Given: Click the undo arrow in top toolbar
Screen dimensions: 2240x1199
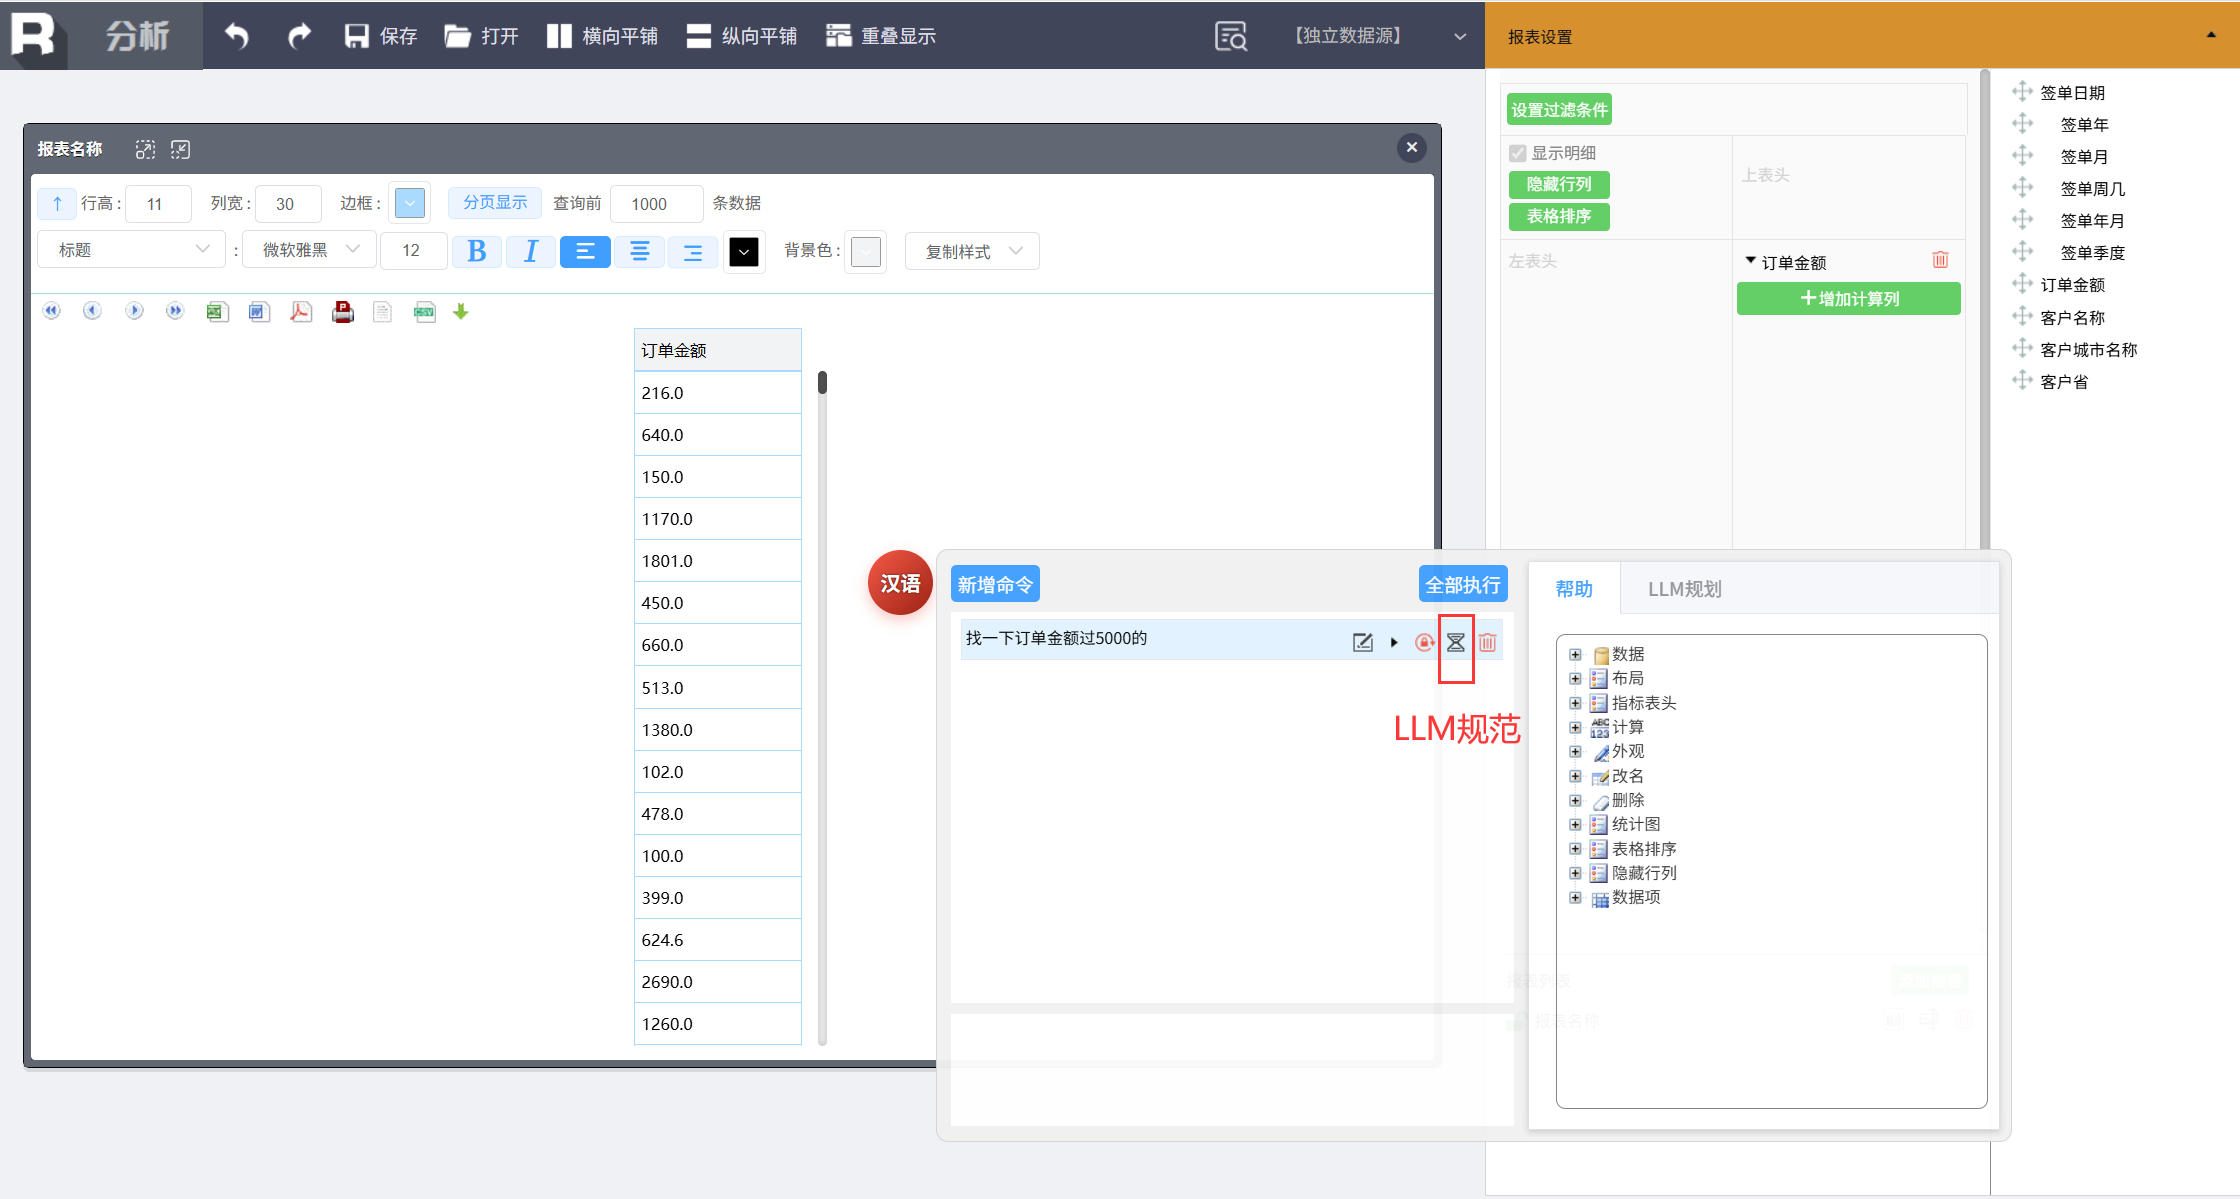Looking at the screenshot, I should pos(237,36).
